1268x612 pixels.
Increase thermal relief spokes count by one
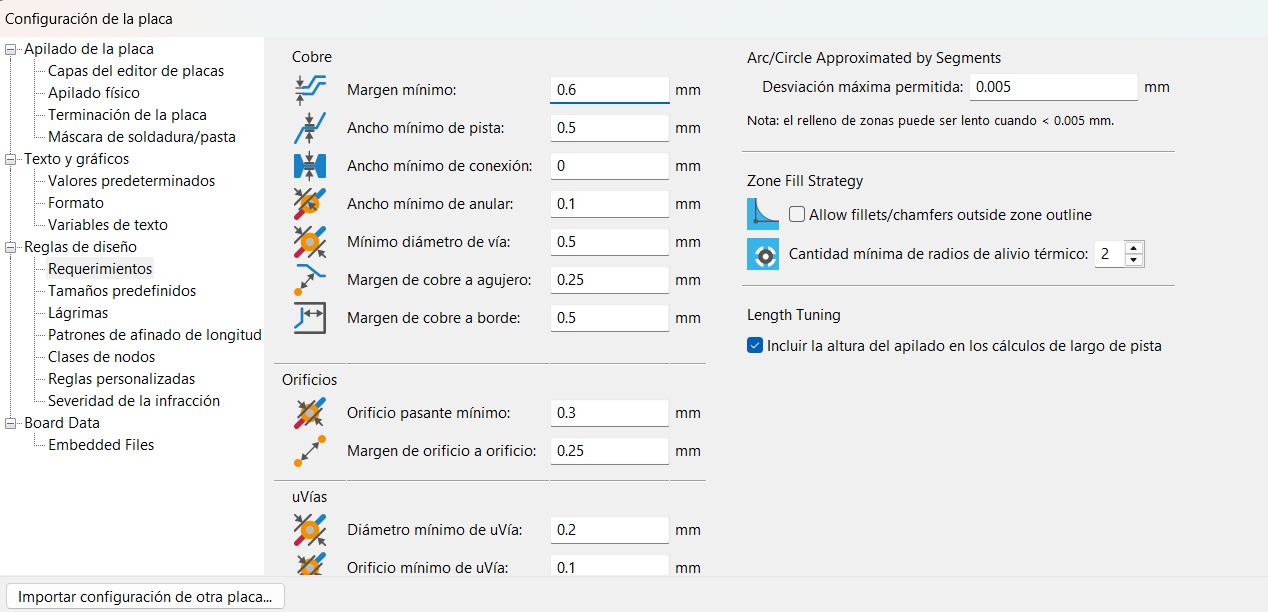coord(1133,248)
